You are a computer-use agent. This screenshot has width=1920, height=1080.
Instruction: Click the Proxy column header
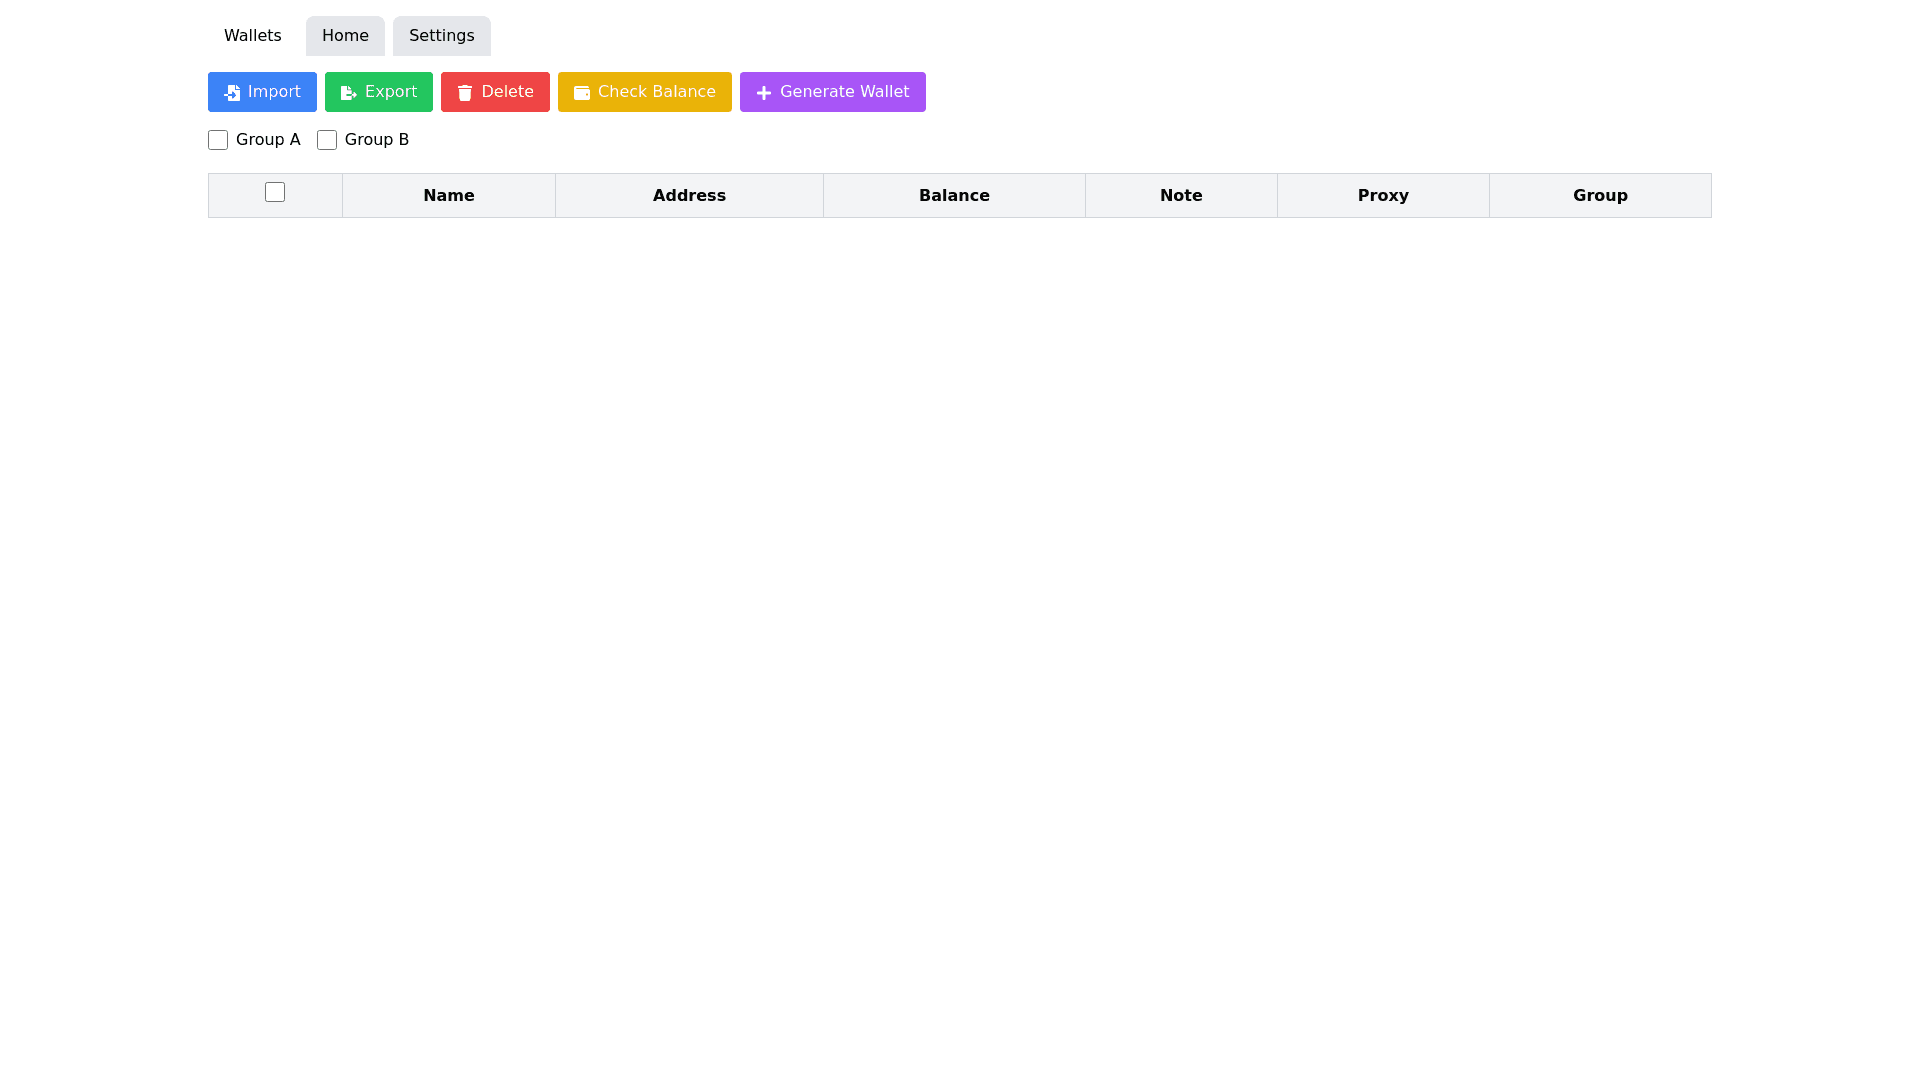pyautogui.click(x=1383, y=196)
